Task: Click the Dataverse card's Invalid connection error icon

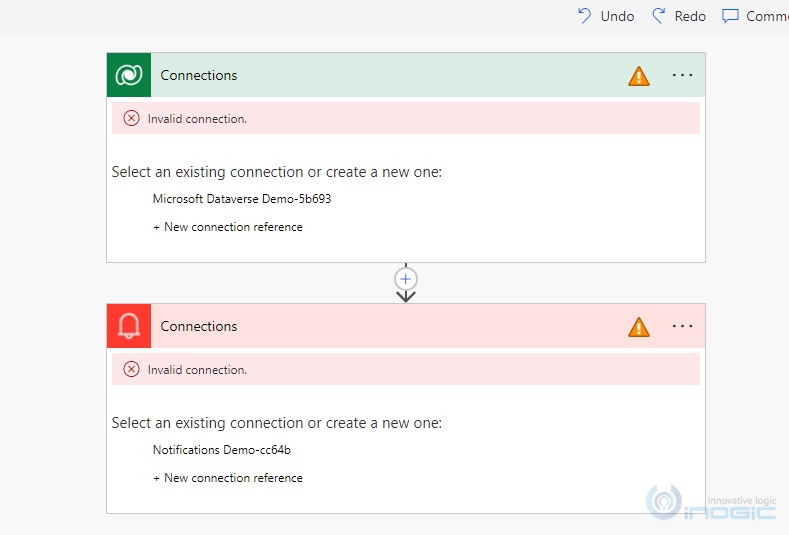Action: pyautogui.click(x=131, y=118)
